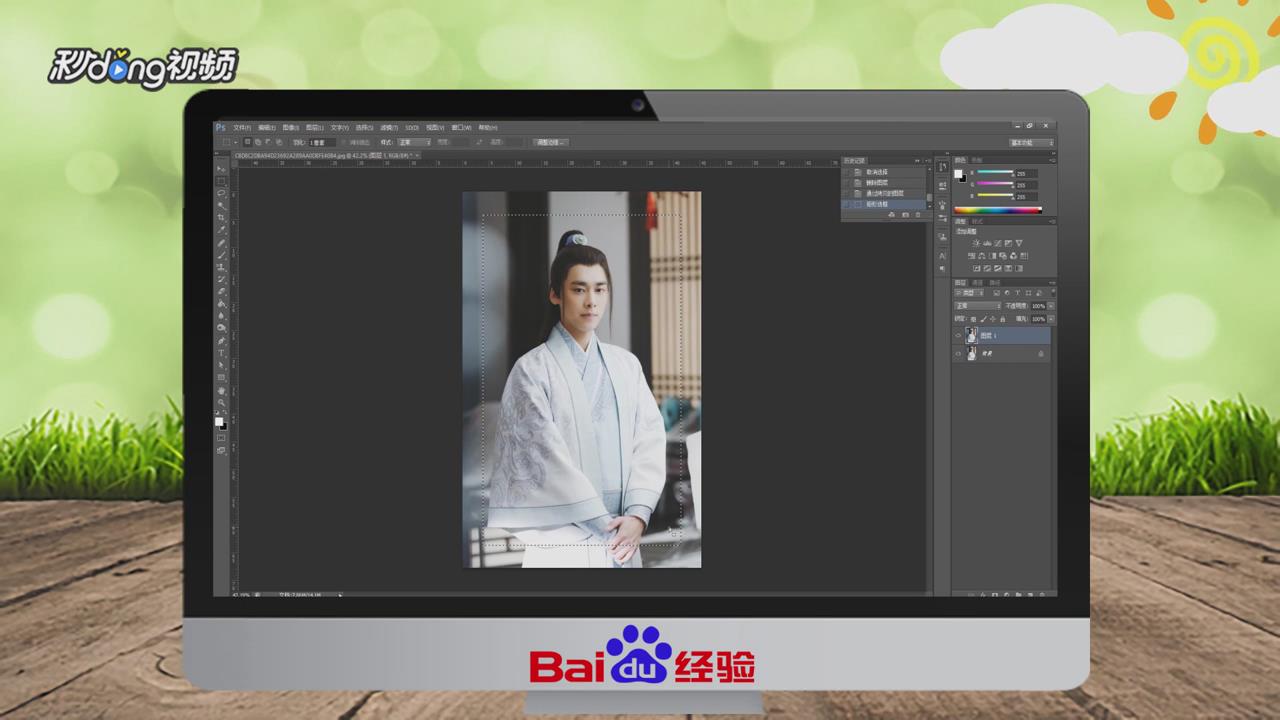Create new snapshot in History panel
Image resolution: width=1280 pixels, height=720 pixels.
905,215
